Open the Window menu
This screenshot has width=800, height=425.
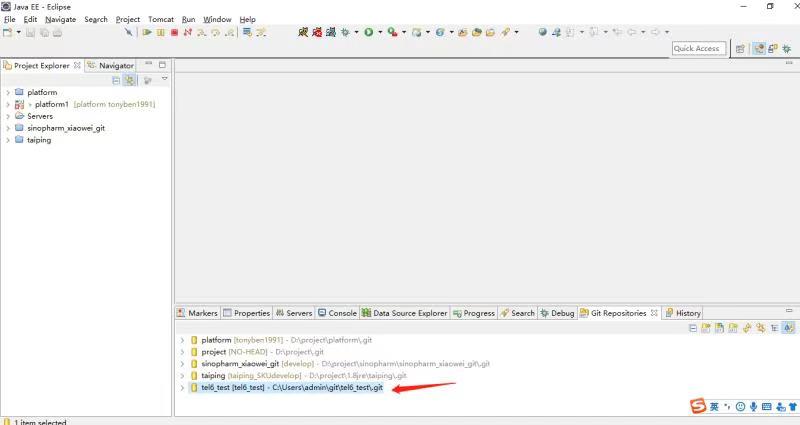click(x=217, y=19)
